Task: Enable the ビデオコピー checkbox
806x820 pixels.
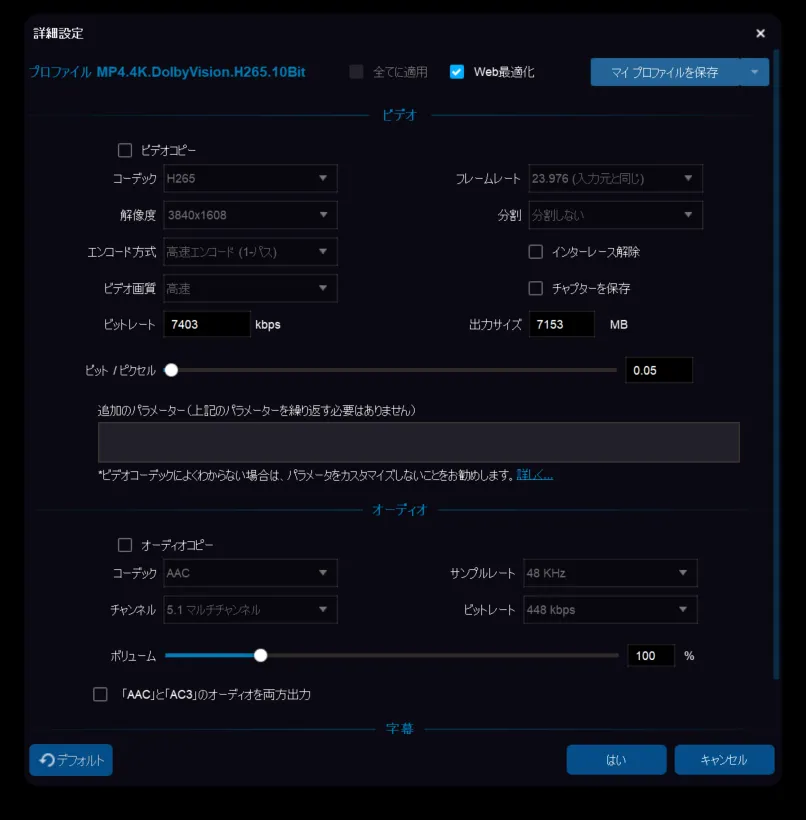Action: [x=124, y=151]
